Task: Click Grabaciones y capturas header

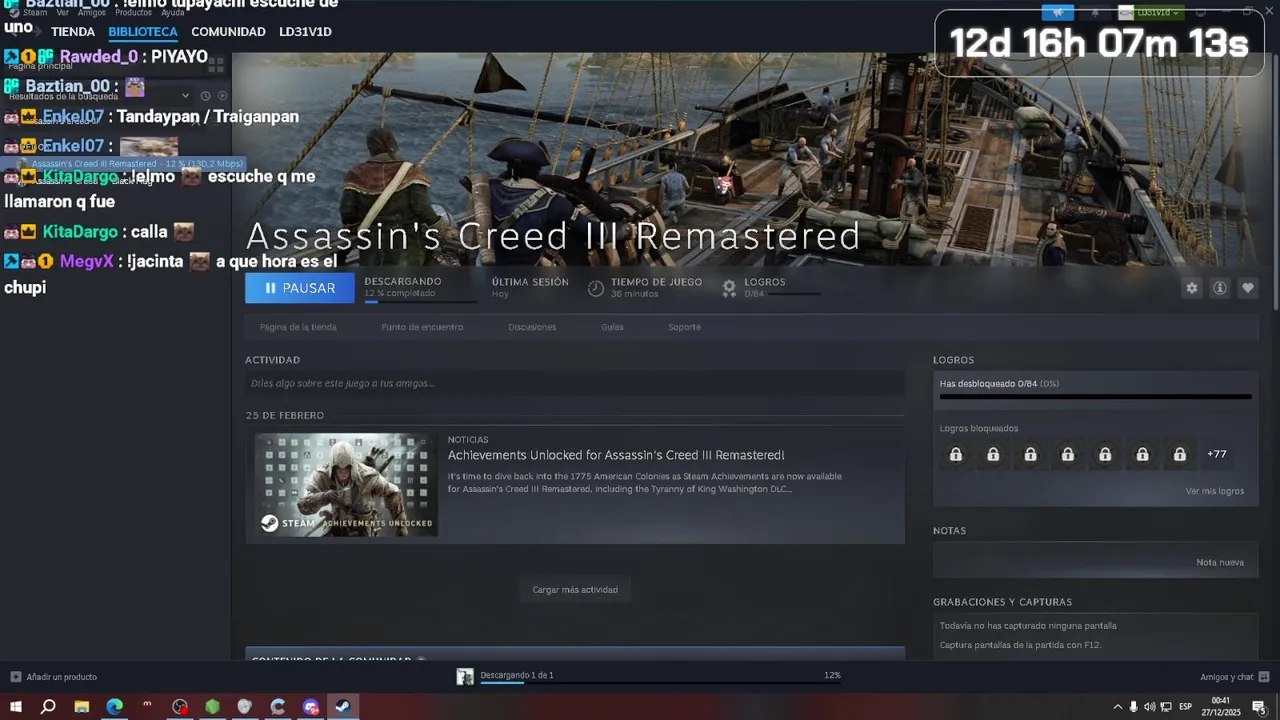Action: [x=1002, y=602]
